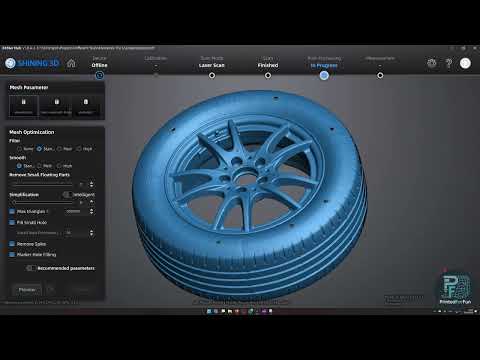Click the Scan step circle marker
480x360 pixels.
coord(268,76)
